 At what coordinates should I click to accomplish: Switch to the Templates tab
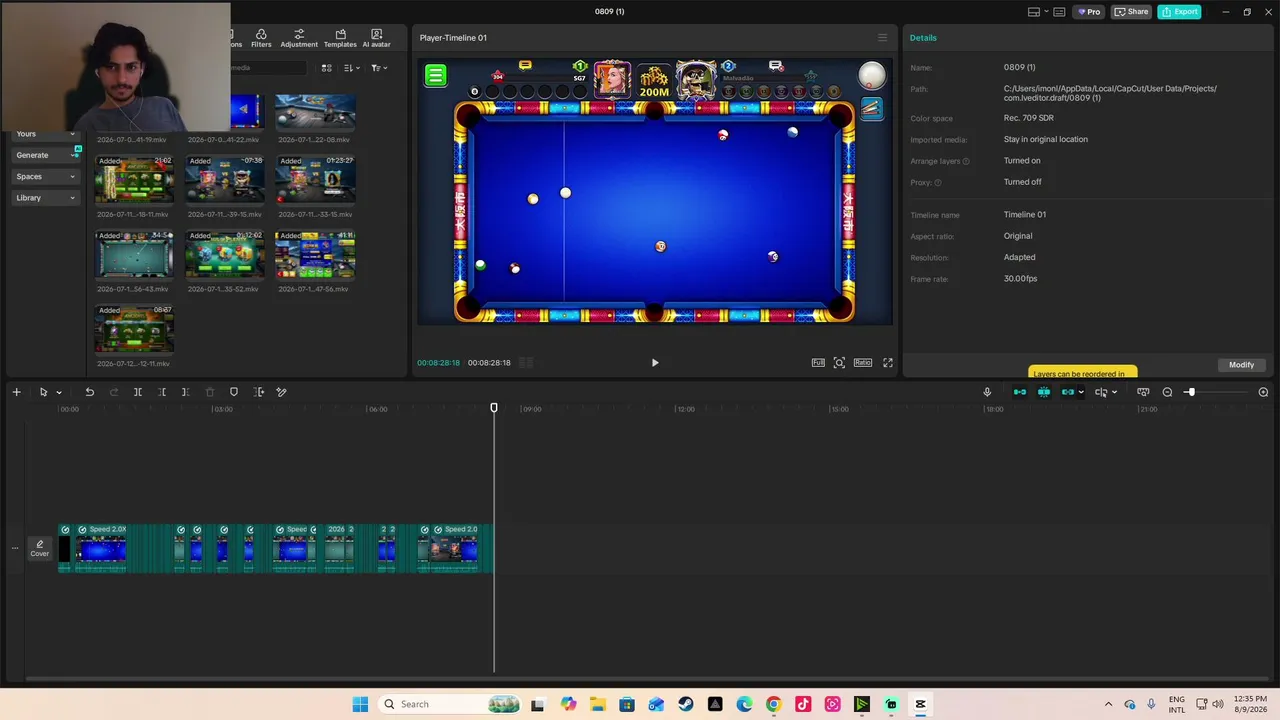pyautogui.click(x=340, y=38)
